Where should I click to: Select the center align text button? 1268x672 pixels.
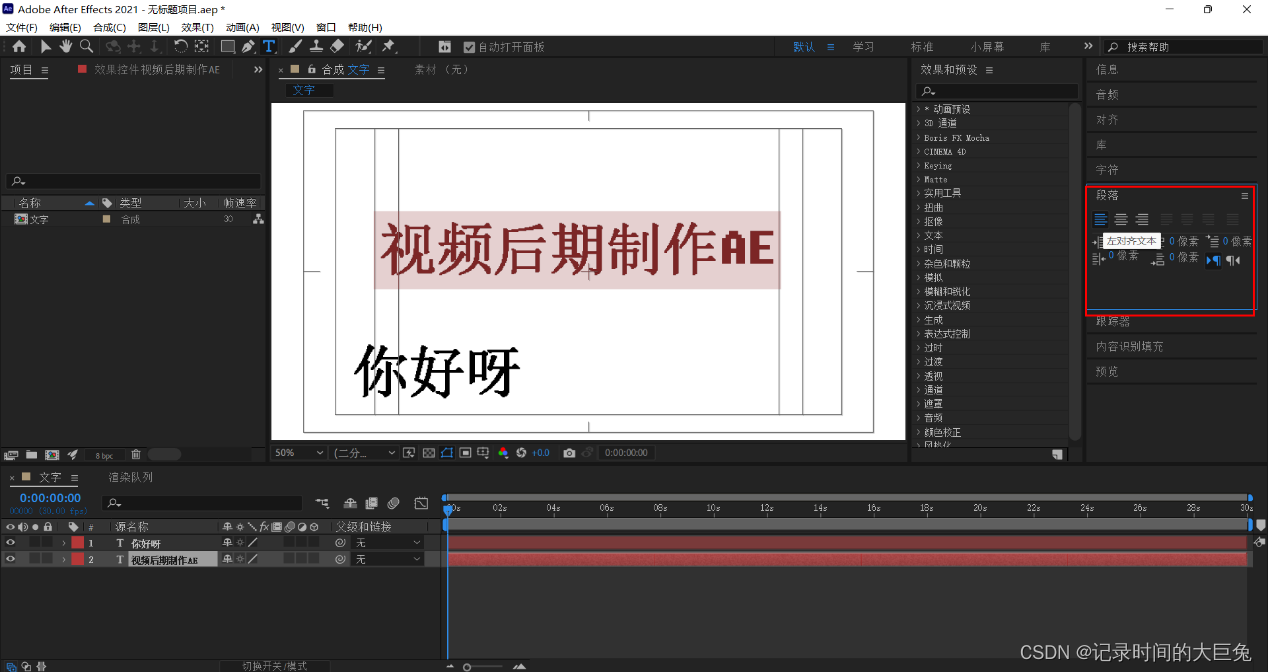tap(1121, 219)
